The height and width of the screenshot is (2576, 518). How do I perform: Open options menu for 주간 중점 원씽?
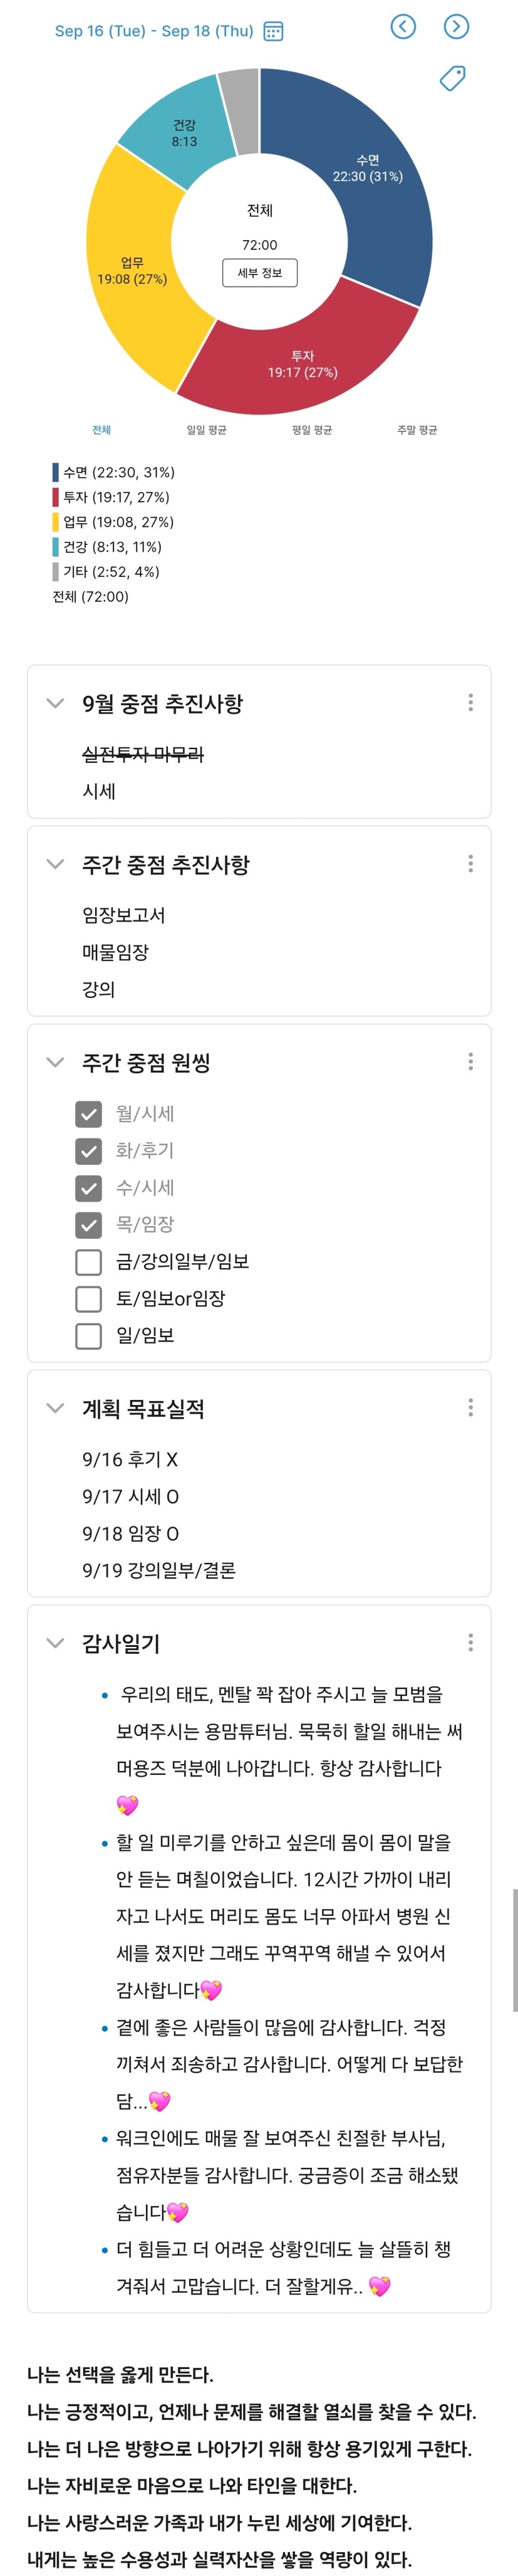coord(470,1062)
